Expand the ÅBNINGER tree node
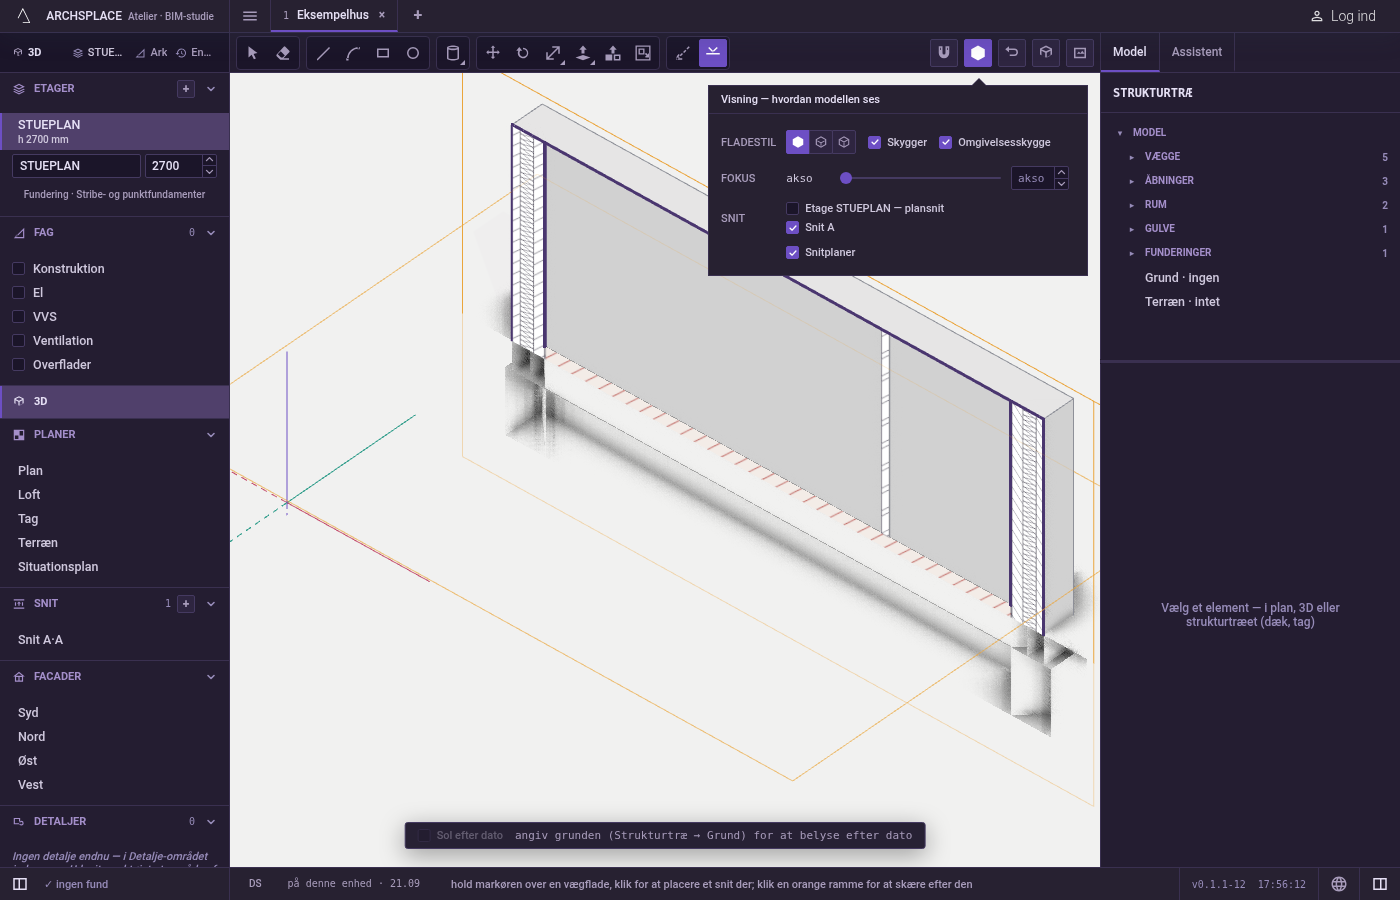 pyautogui.click(x=1132, y=181)
